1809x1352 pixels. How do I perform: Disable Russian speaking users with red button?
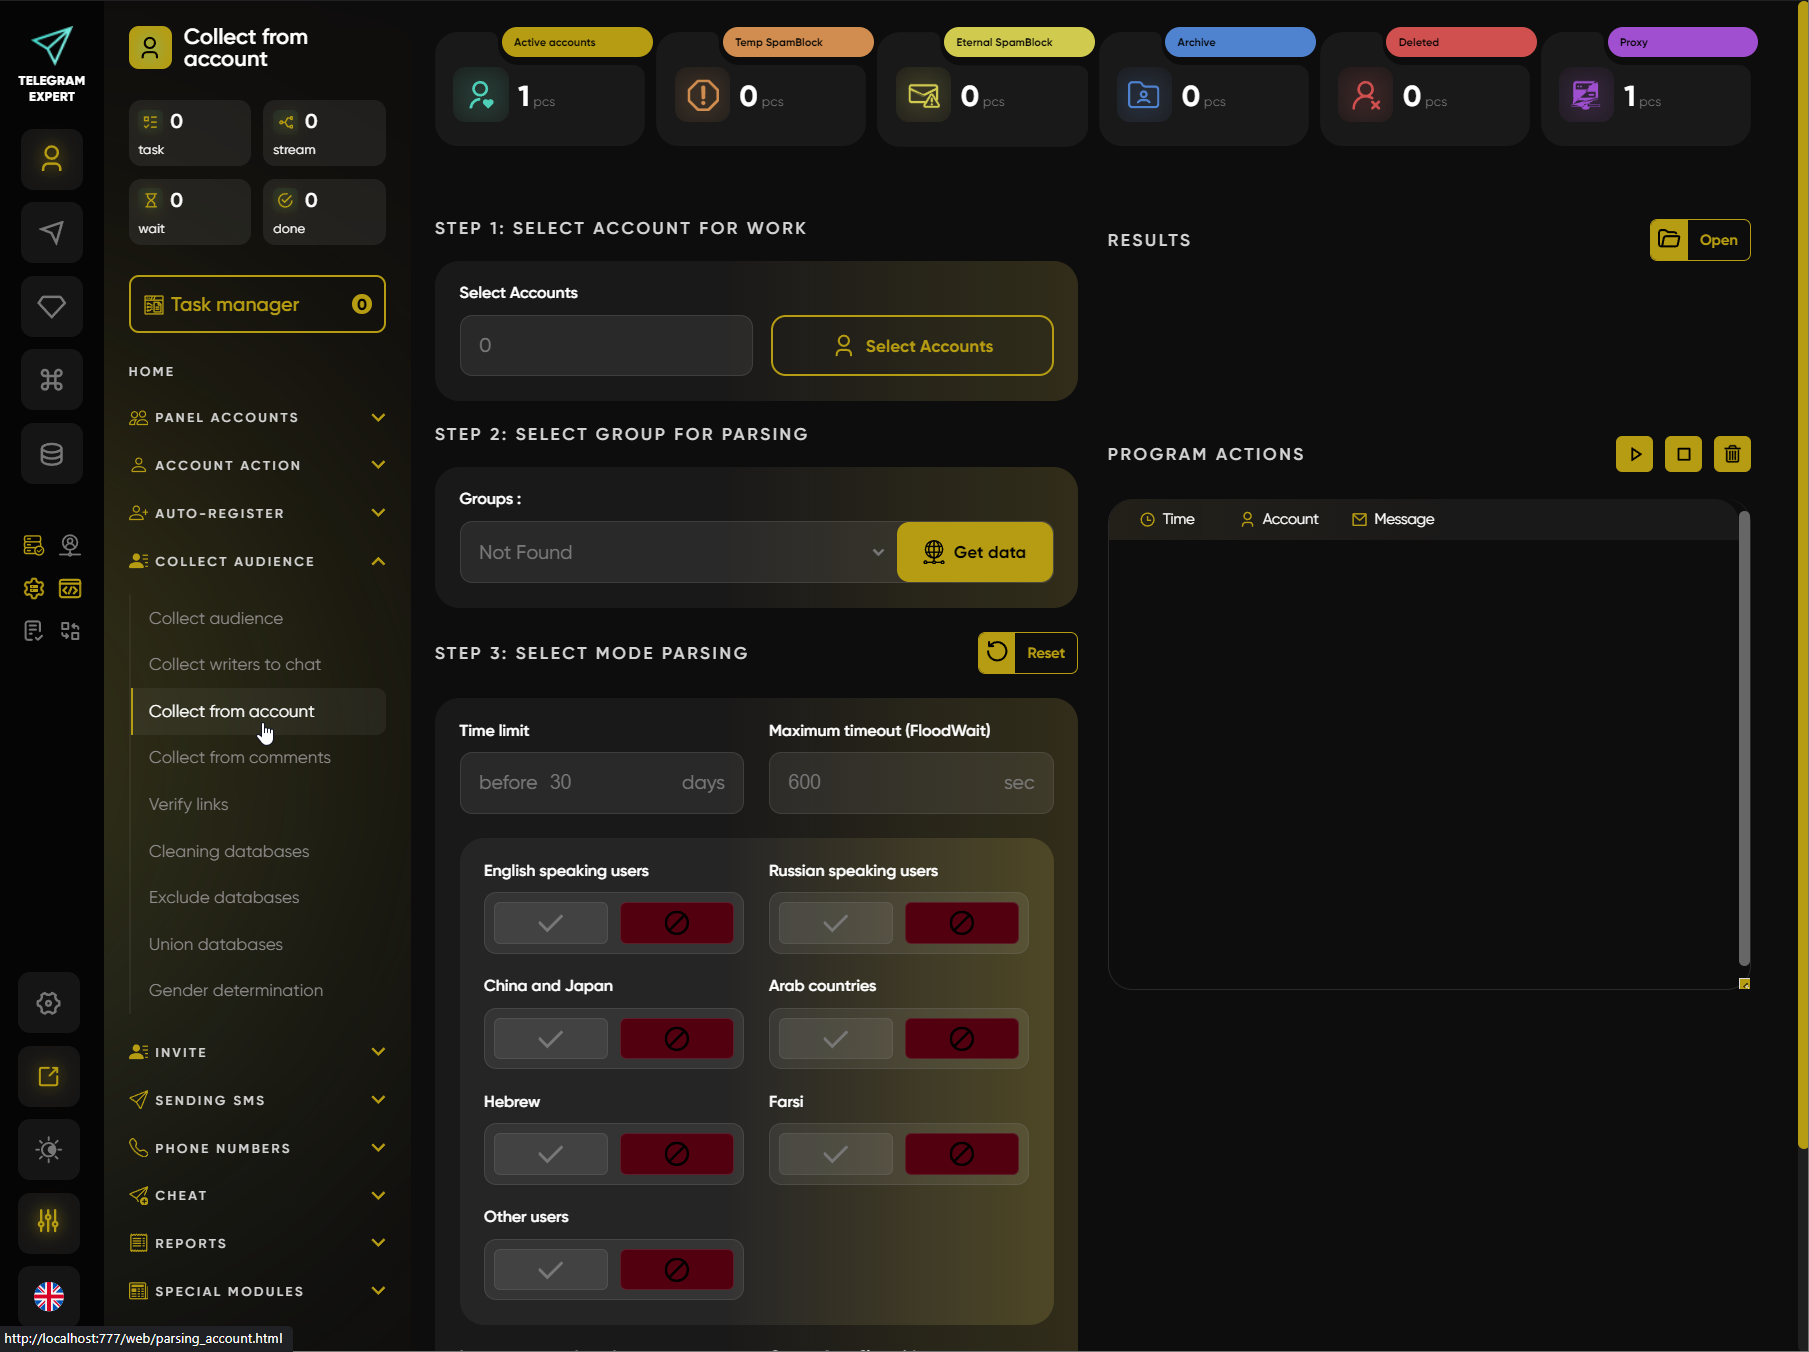(961, 923)
